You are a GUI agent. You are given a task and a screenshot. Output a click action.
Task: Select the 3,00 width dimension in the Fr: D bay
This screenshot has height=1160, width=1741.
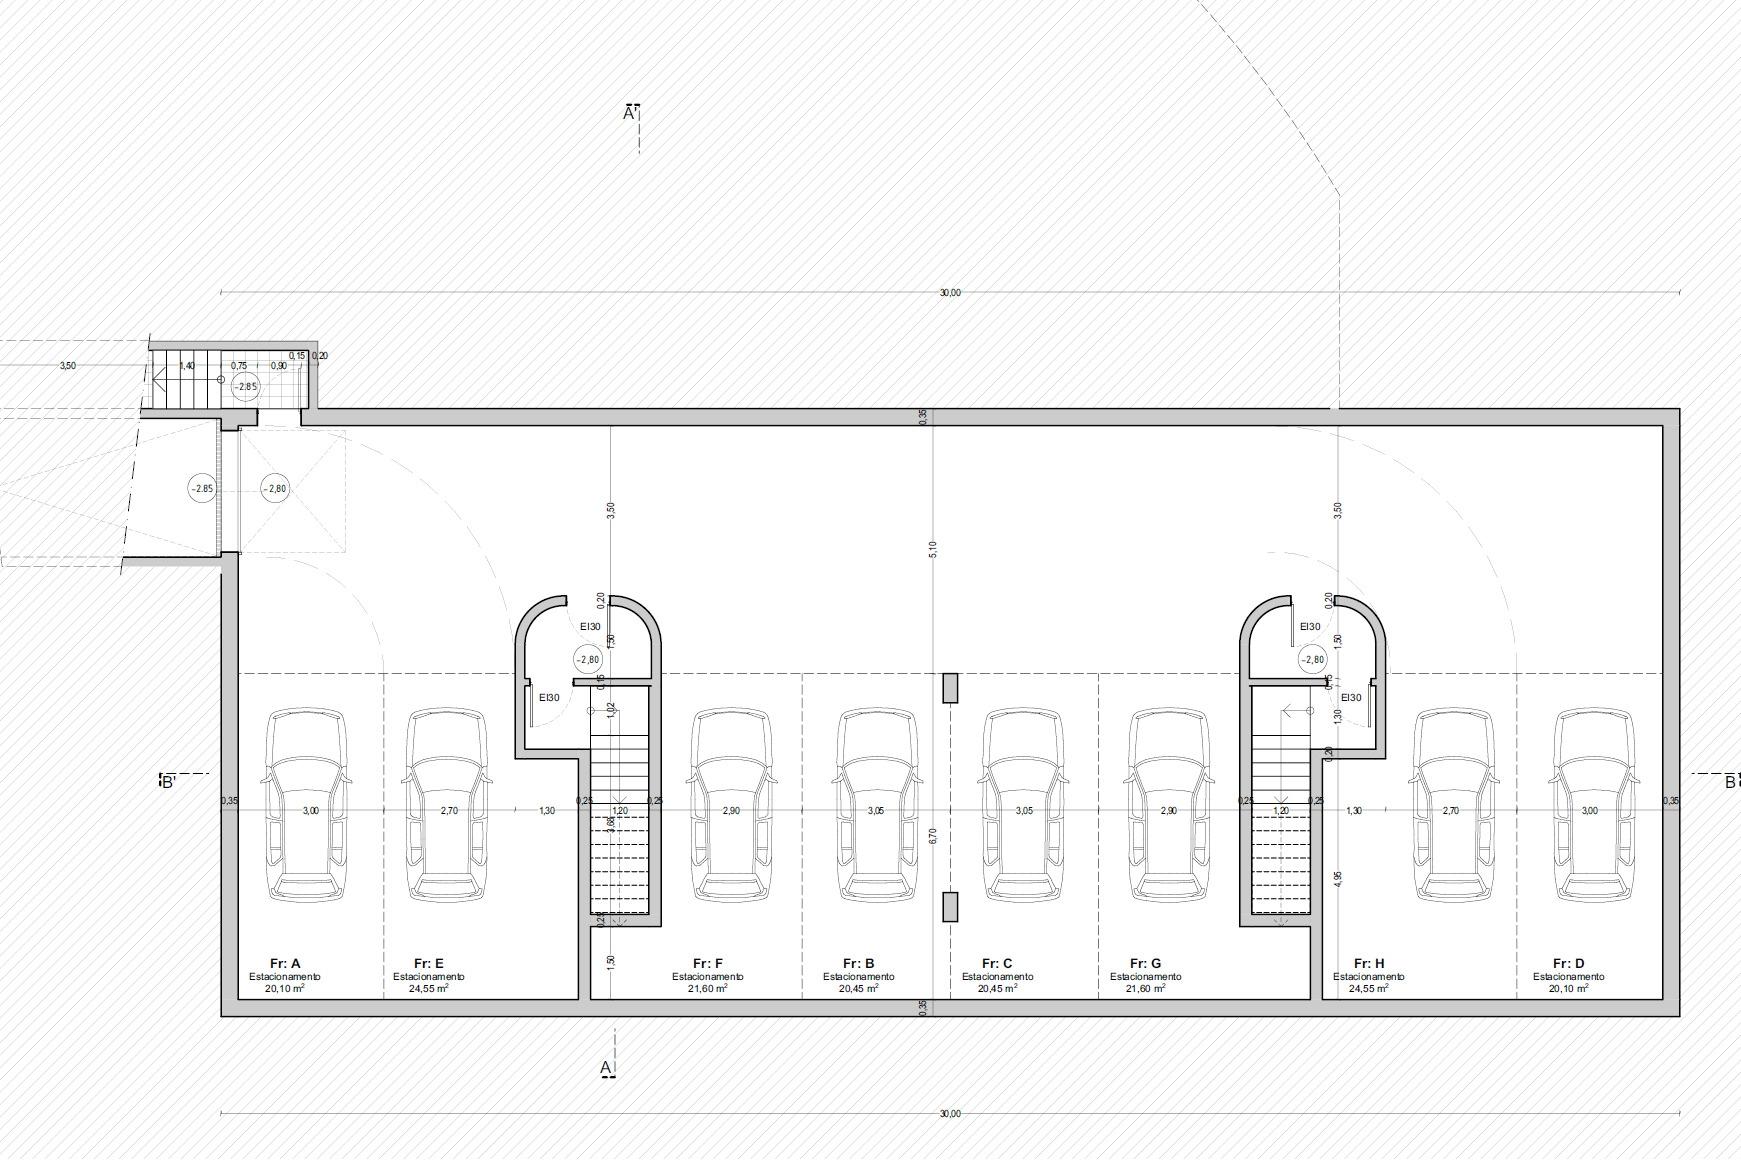coord(1590,811)
